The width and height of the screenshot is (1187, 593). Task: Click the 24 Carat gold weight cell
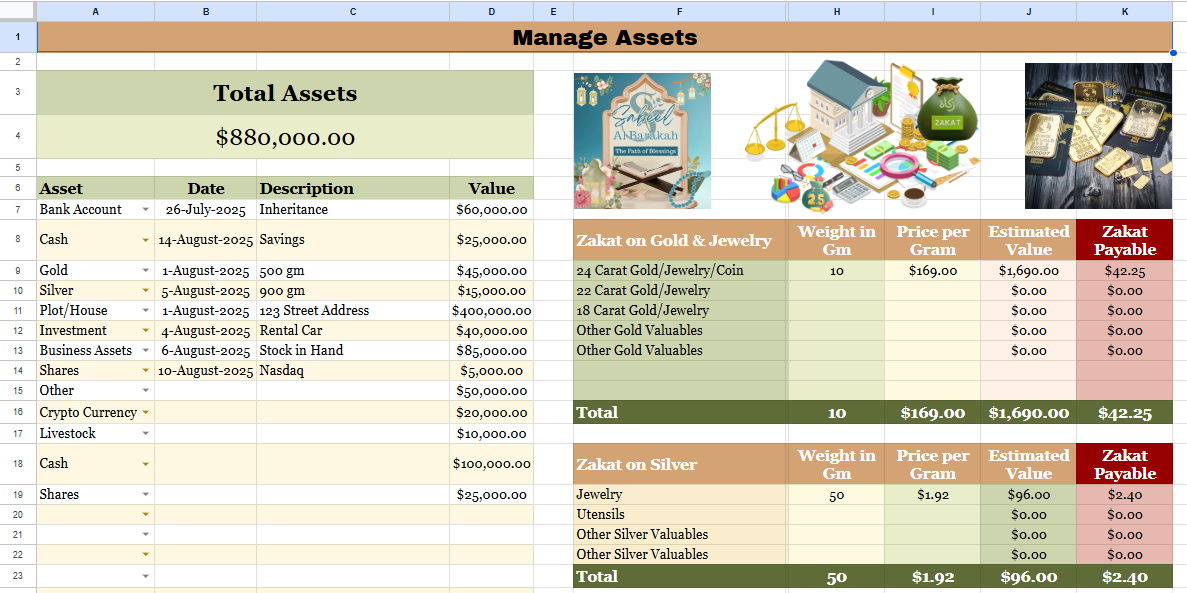pyautogui.click(x=836, y=271)
